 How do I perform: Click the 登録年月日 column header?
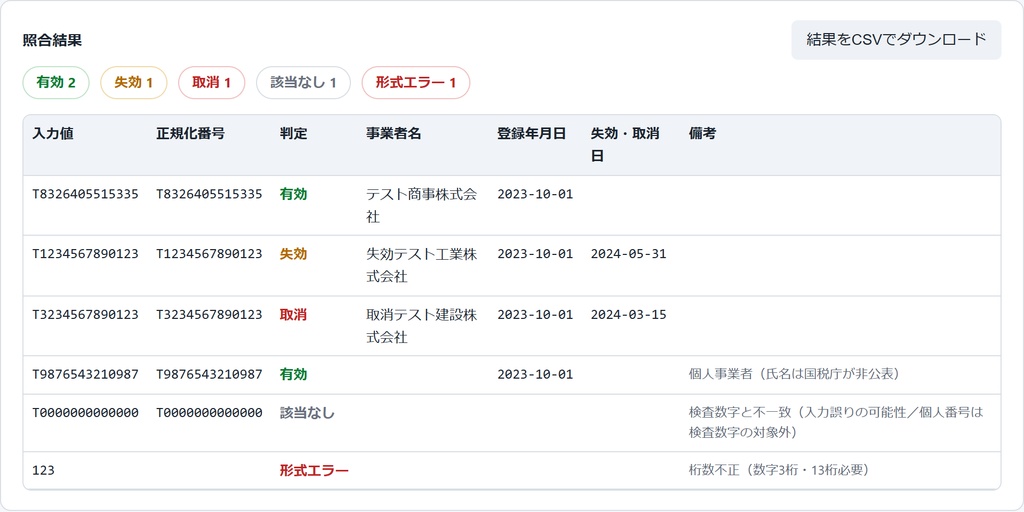[x=532, y=134]
